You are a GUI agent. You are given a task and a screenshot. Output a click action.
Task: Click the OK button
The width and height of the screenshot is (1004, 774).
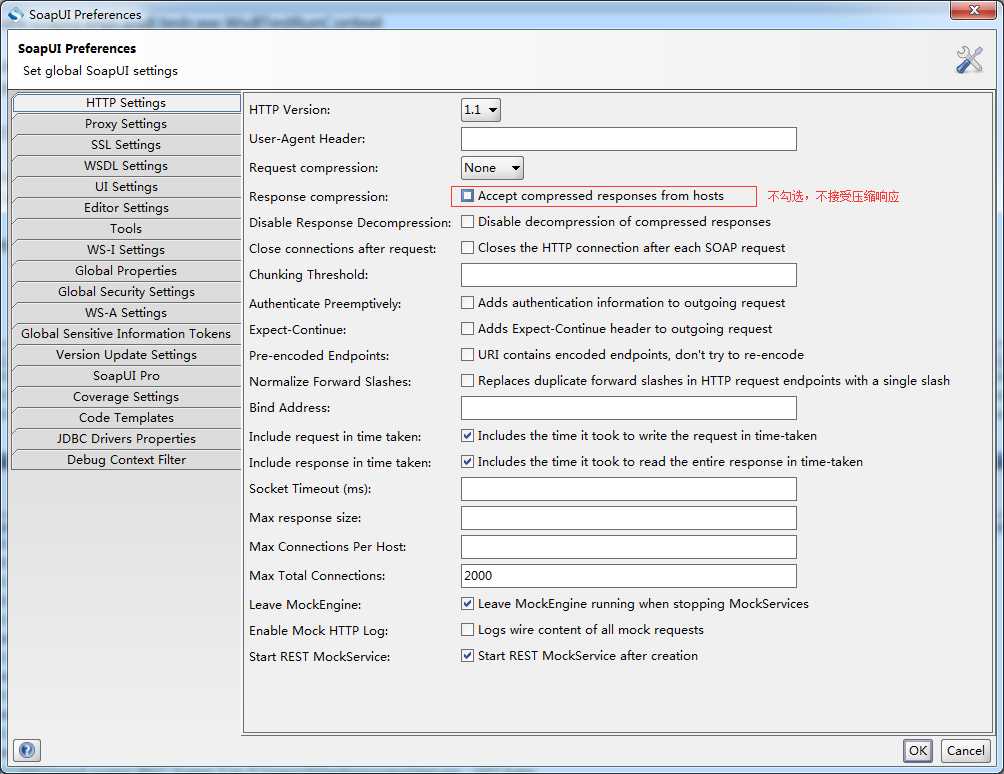(x=918, y=750)
